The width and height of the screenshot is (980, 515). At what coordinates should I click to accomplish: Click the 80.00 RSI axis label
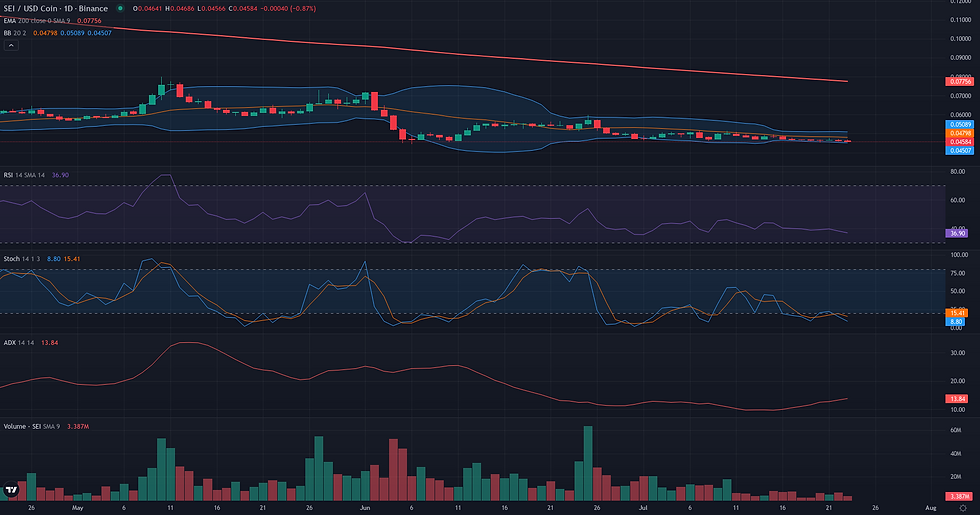pos(958,171)
